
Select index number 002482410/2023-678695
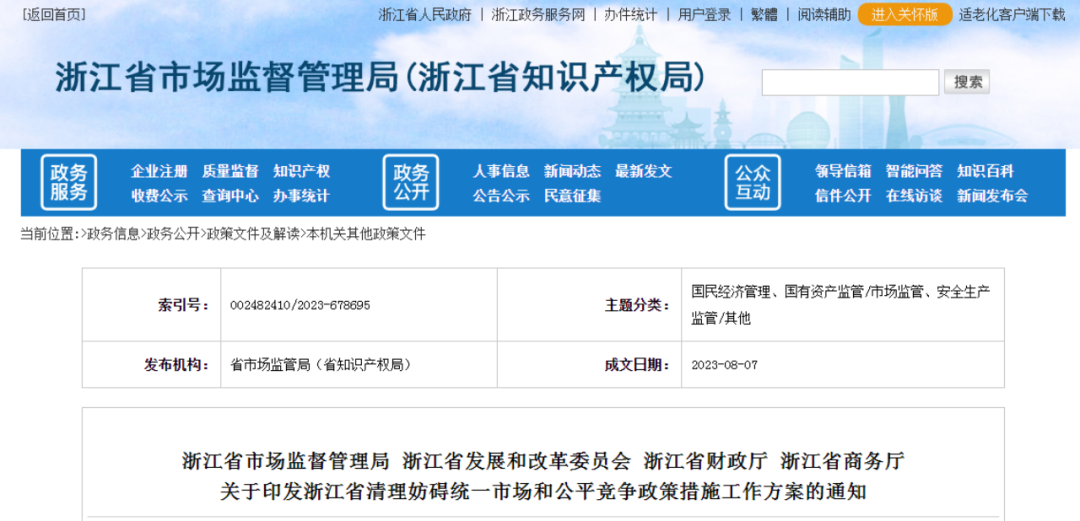(300, 305)
